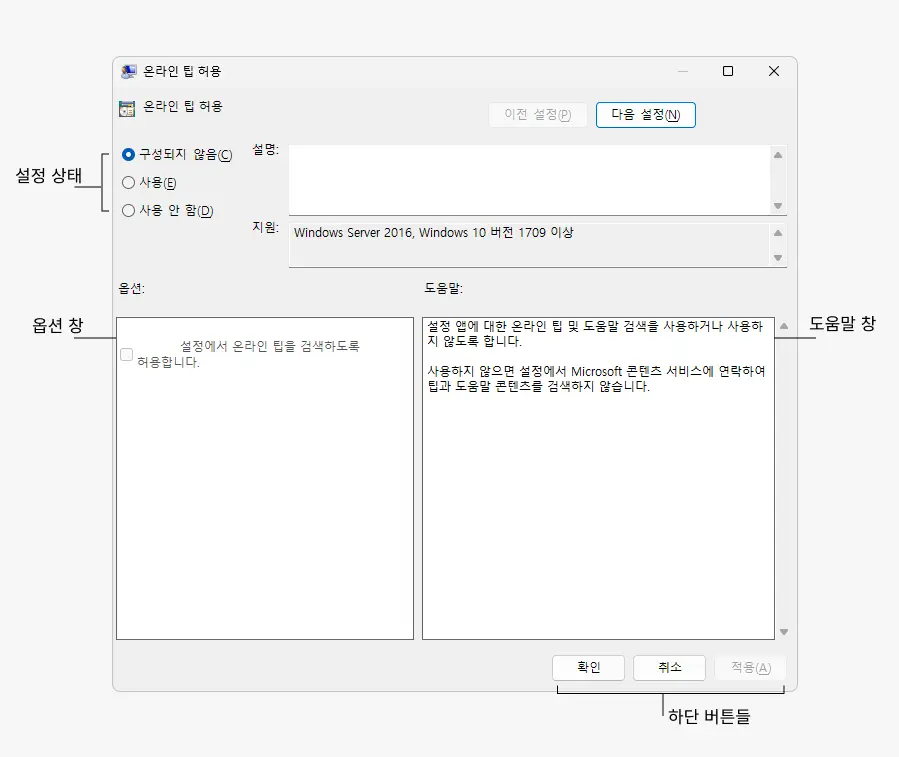Cancel with the 취소 button
The image size is (899, 757).
669,668
